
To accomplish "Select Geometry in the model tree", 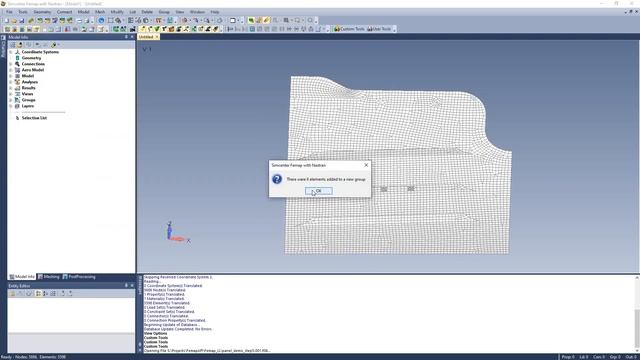I will click(31, 58).
